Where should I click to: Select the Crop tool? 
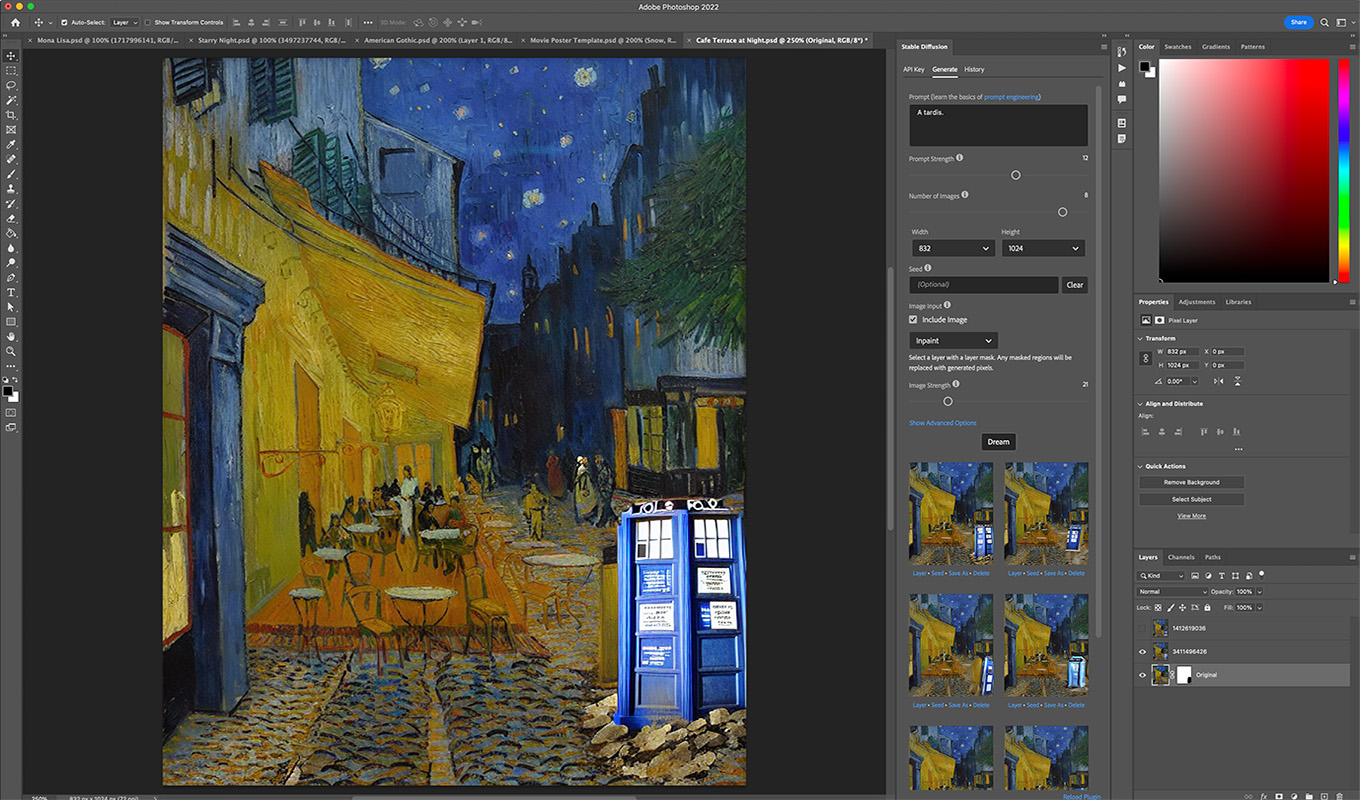tap(11, 115)
